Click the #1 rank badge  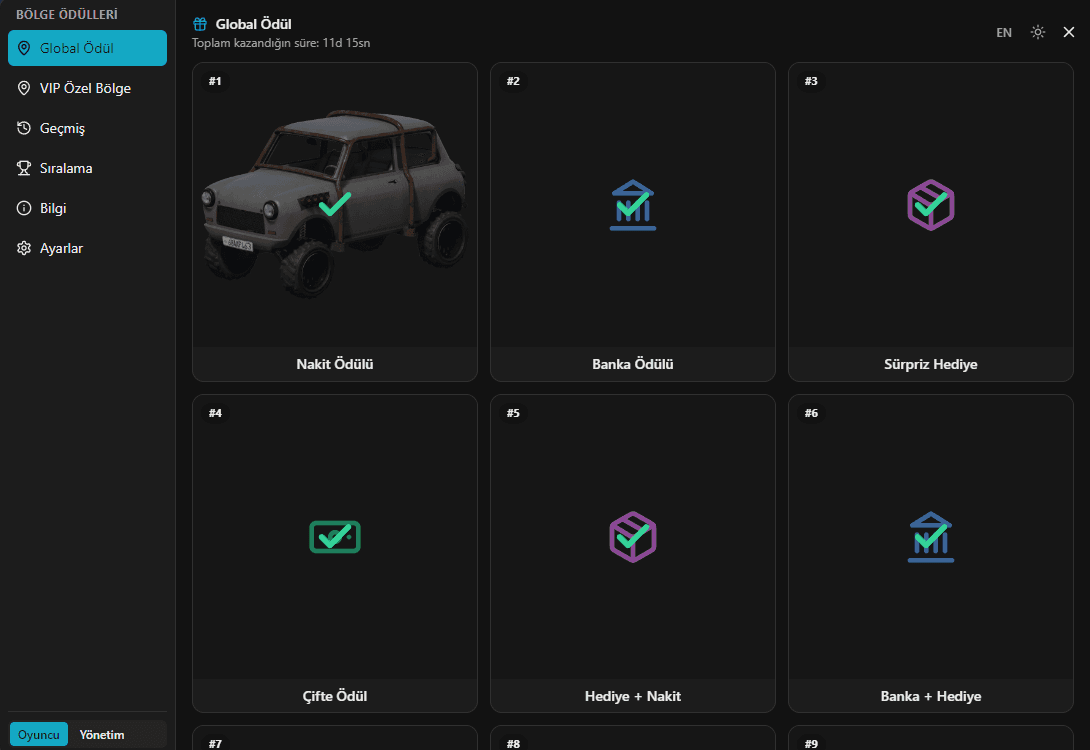coord(215,81)
